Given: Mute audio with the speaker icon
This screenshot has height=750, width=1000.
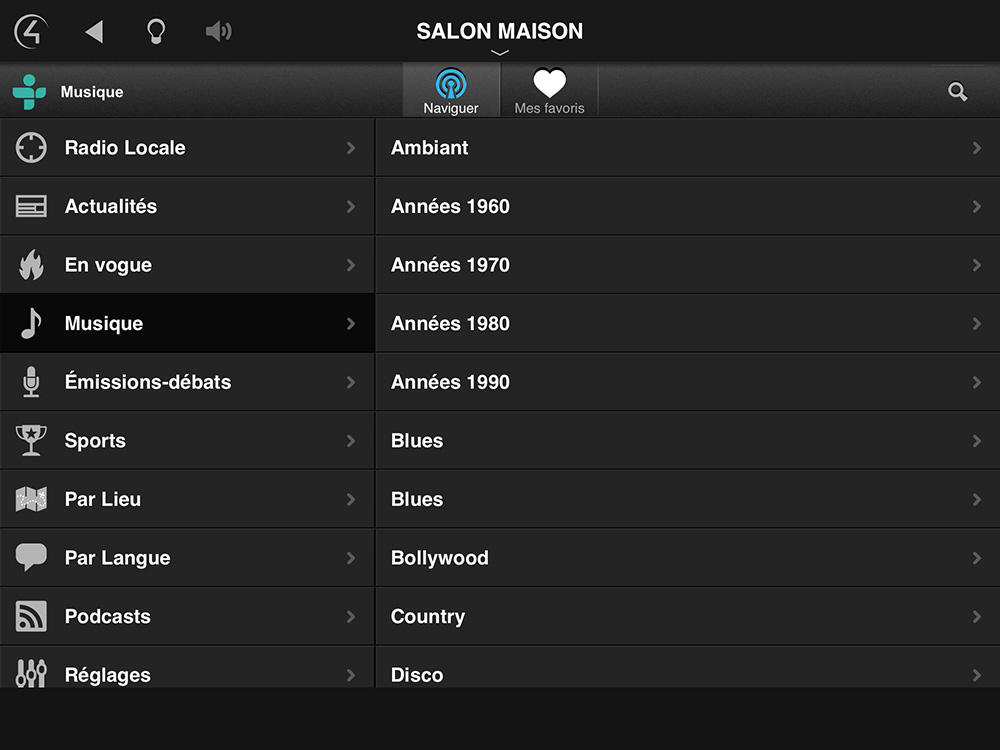Looking at the screenshot, I should coord(219,31).
